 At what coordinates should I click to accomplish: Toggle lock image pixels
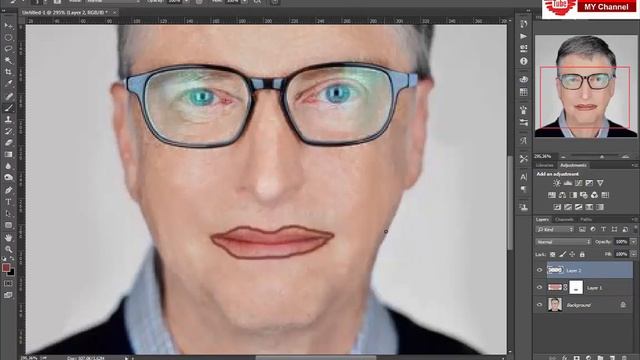(562, 254)
